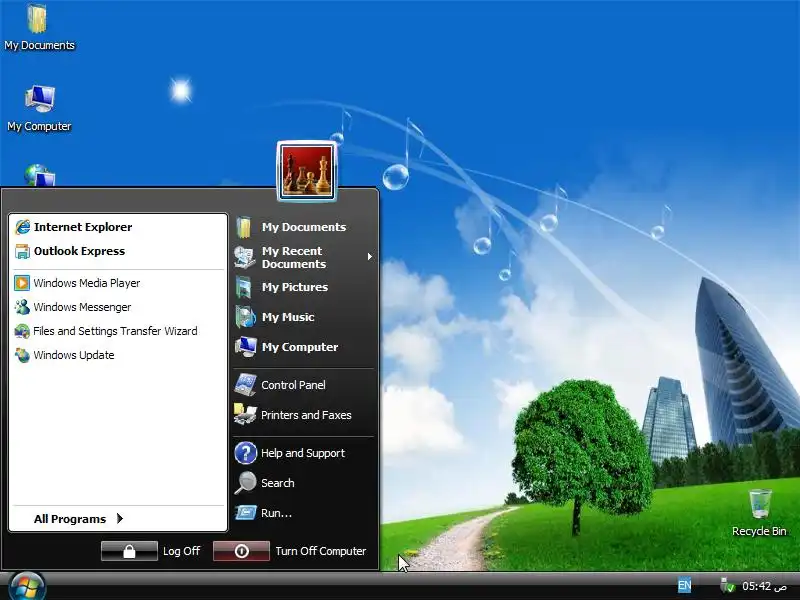Select Windows Update text entry
The height and width of the screenshot is (600, 800).
tap(74, 355)
